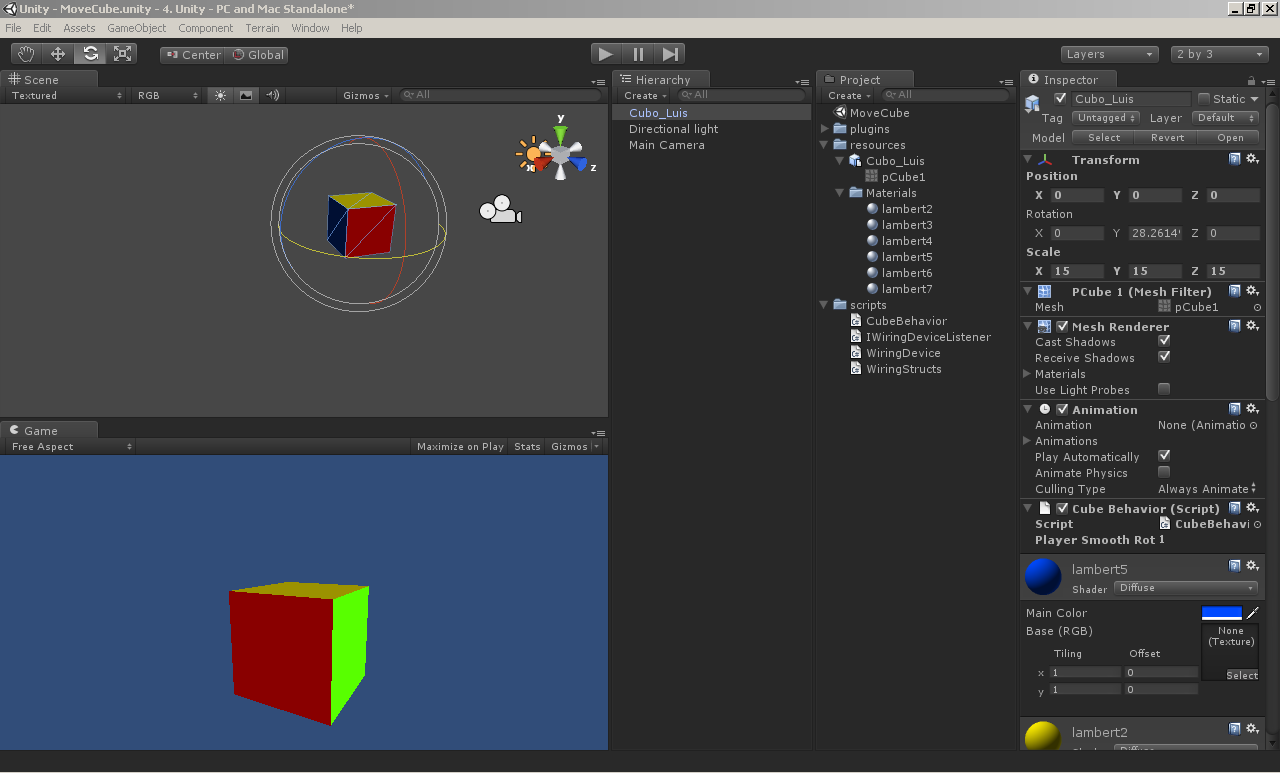1280x773 pixels.
Task: Click the Revert model button
Action: point(1167,138)
